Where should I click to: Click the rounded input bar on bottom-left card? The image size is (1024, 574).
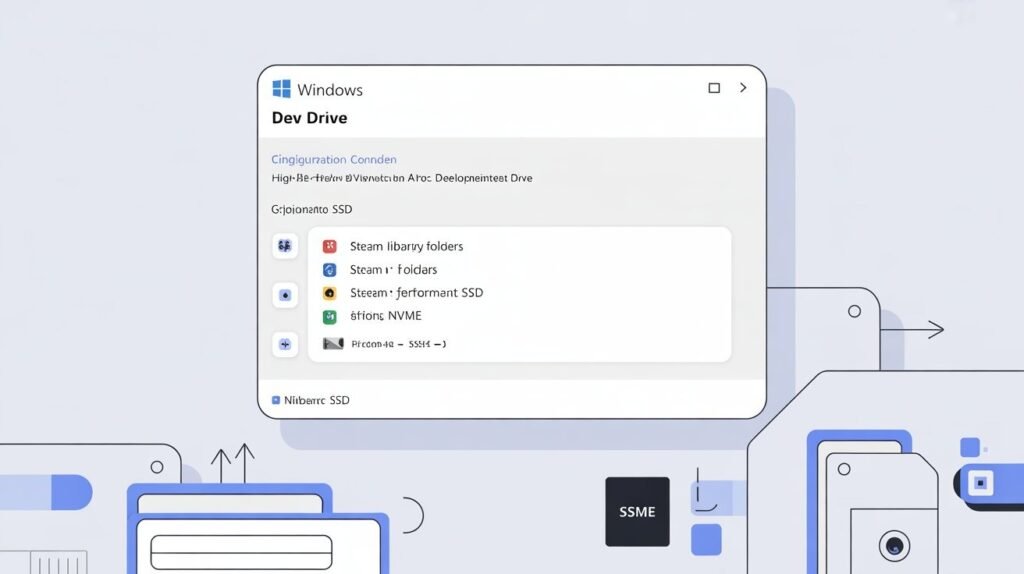[241, 552]
